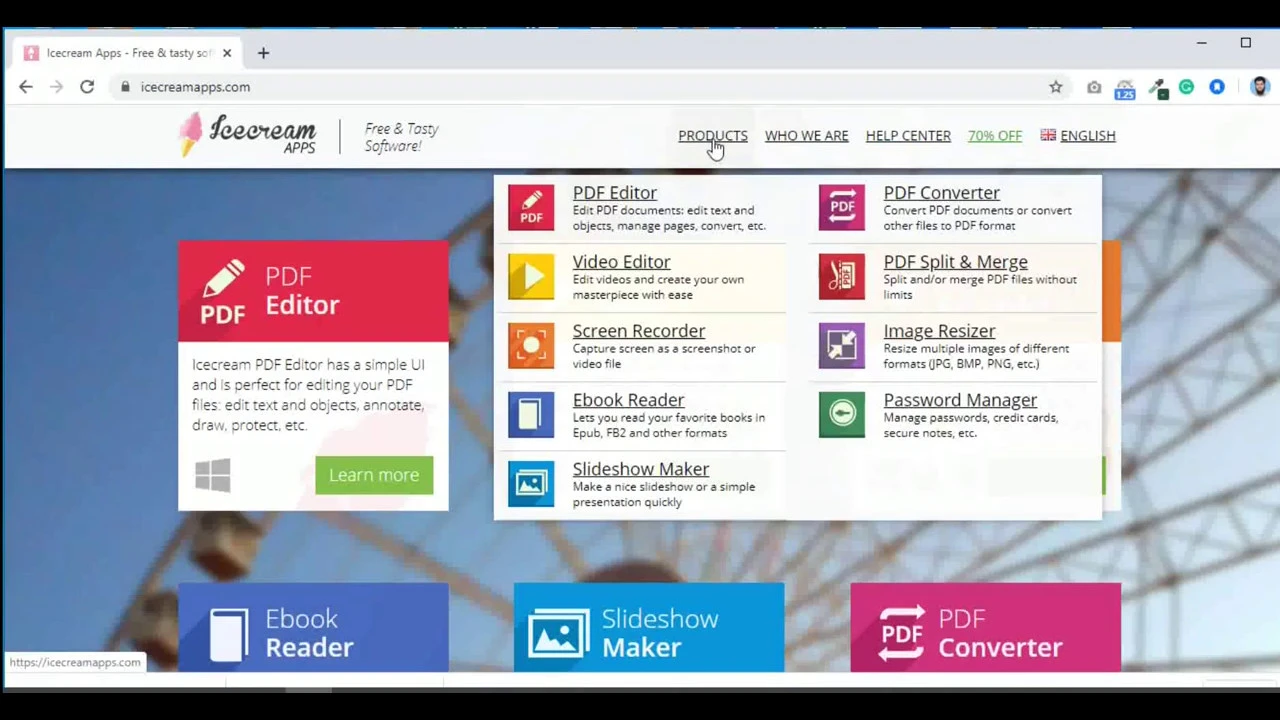The width and height of the screenshot is (1280, 720).
Task: Click the green circular extension icon
Action: click(1187, 87)
